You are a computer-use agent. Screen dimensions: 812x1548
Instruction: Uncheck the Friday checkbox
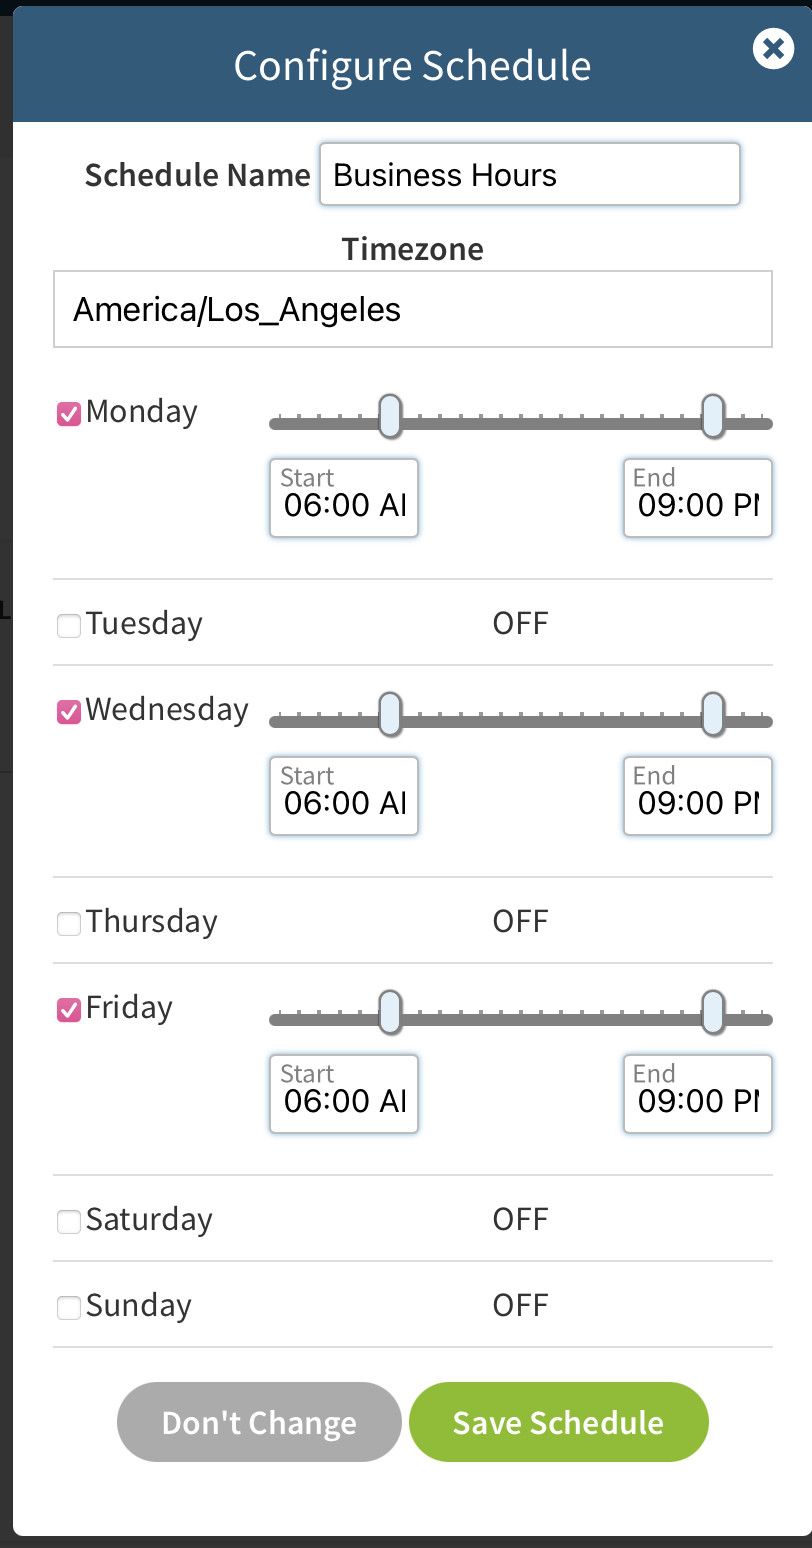pyautogui.click(x=69, y=1010)
